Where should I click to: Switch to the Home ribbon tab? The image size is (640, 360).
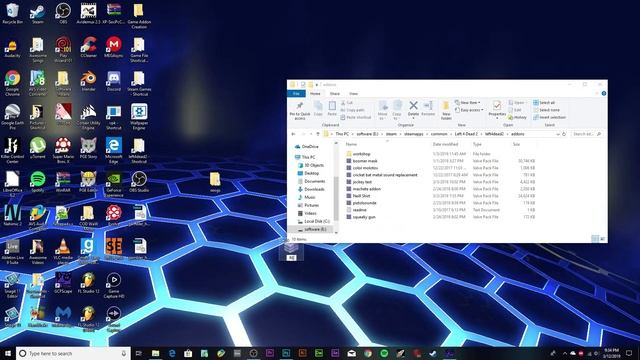315,93
